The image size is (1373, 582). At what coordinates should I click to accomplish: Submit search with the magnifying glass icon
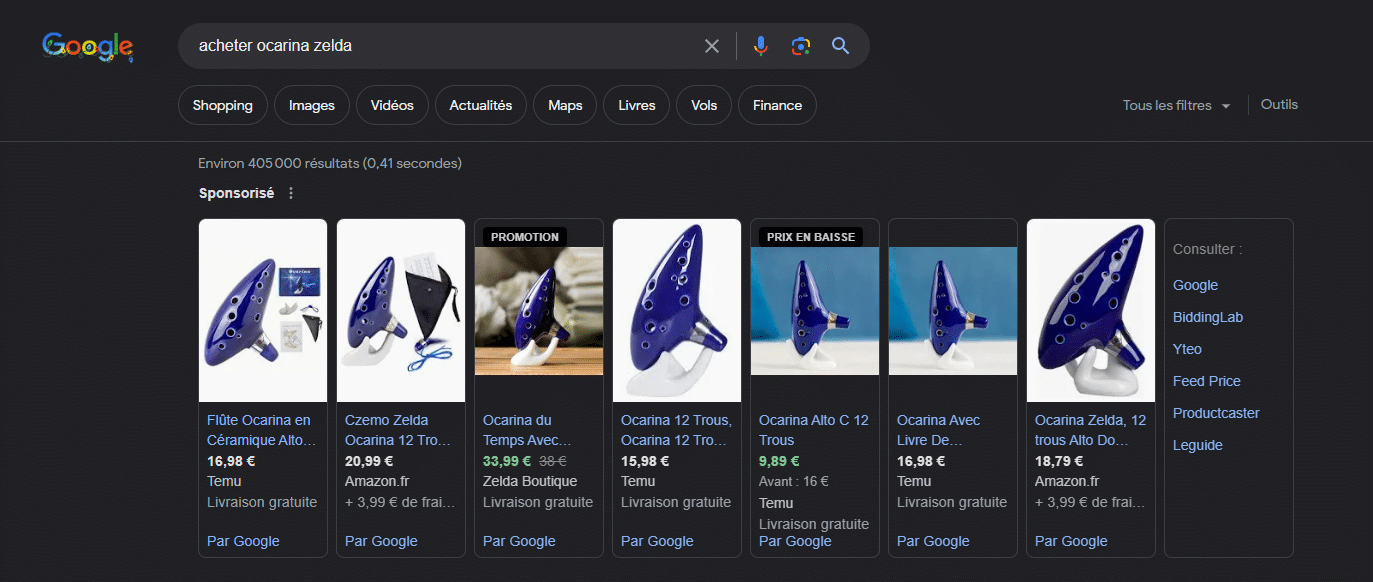tap(840, 46)
